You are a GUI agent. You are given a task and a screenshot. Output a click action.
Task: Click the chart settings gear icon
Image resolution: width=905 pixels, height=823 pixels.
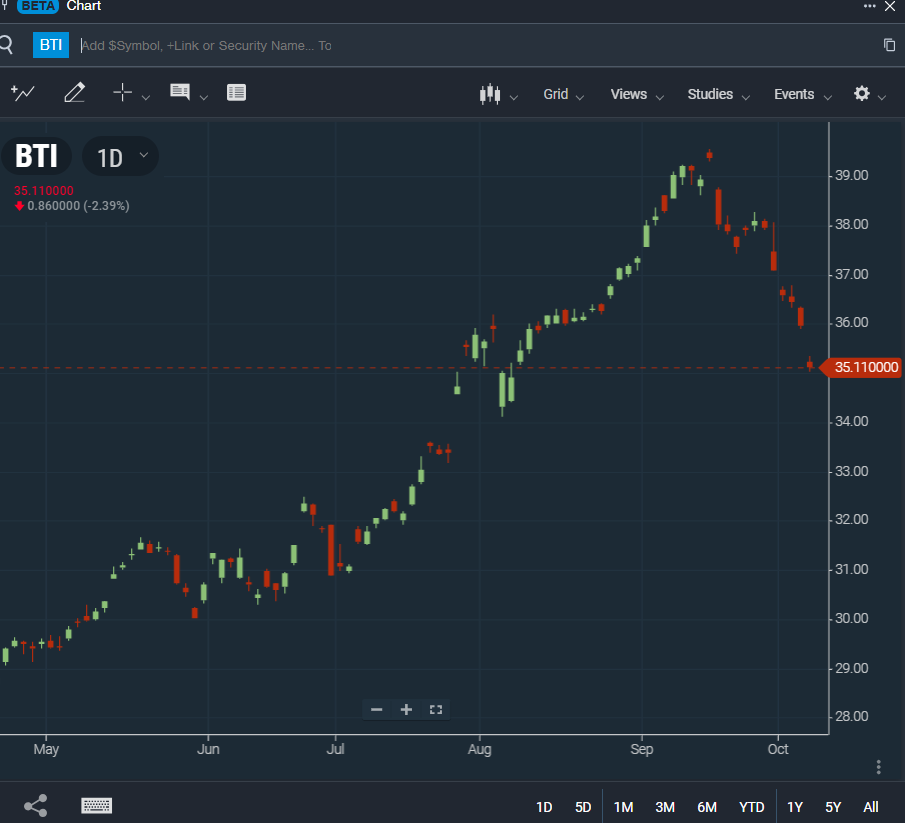(862, 93)
